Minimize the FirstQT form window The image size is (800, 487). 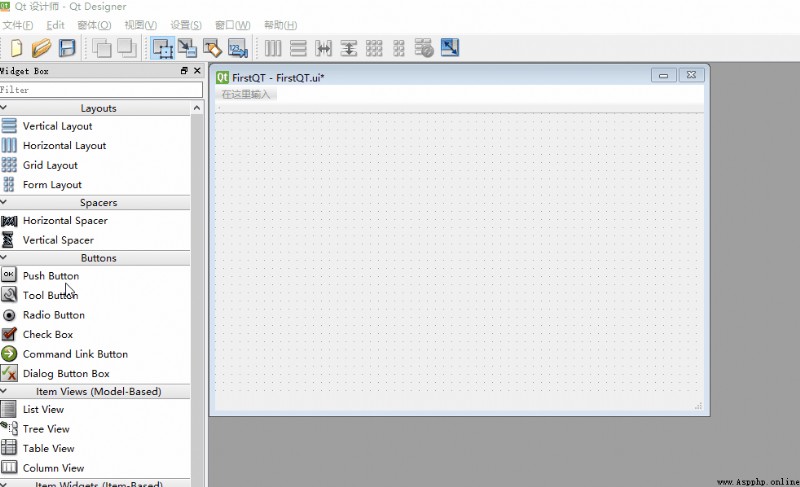pyautogui.click(x=664, y=75)
